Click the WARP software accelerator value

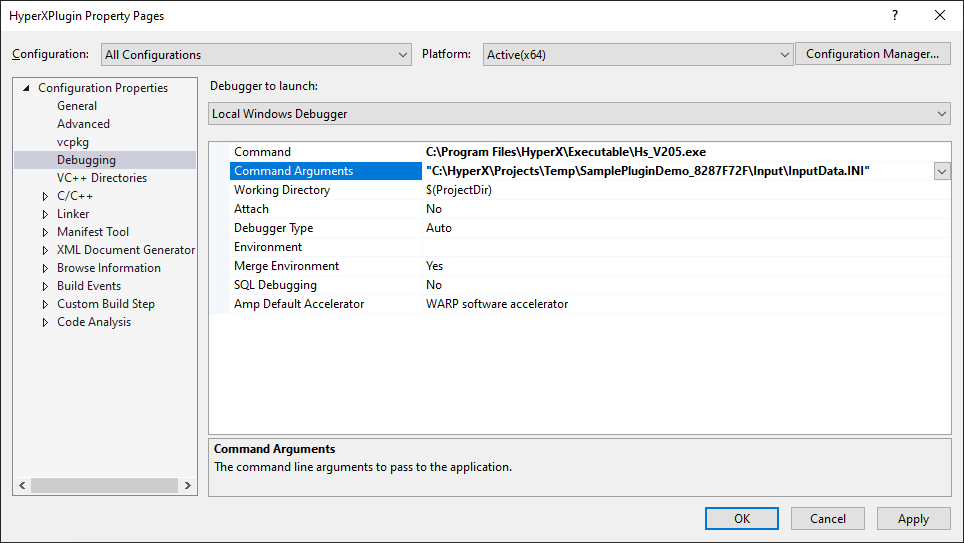tap(497, 304)
